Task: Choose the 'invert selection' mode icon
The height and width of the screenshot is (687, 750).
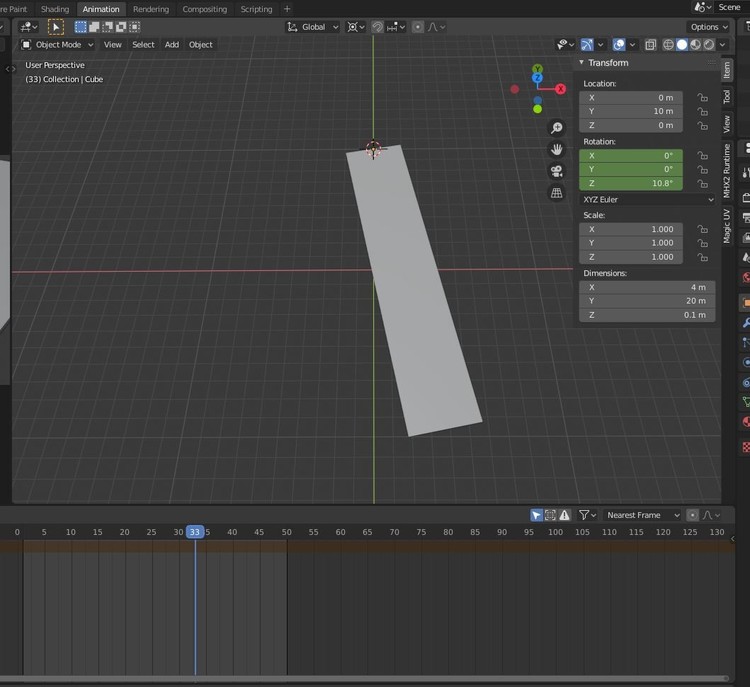Action: [121, 27]
